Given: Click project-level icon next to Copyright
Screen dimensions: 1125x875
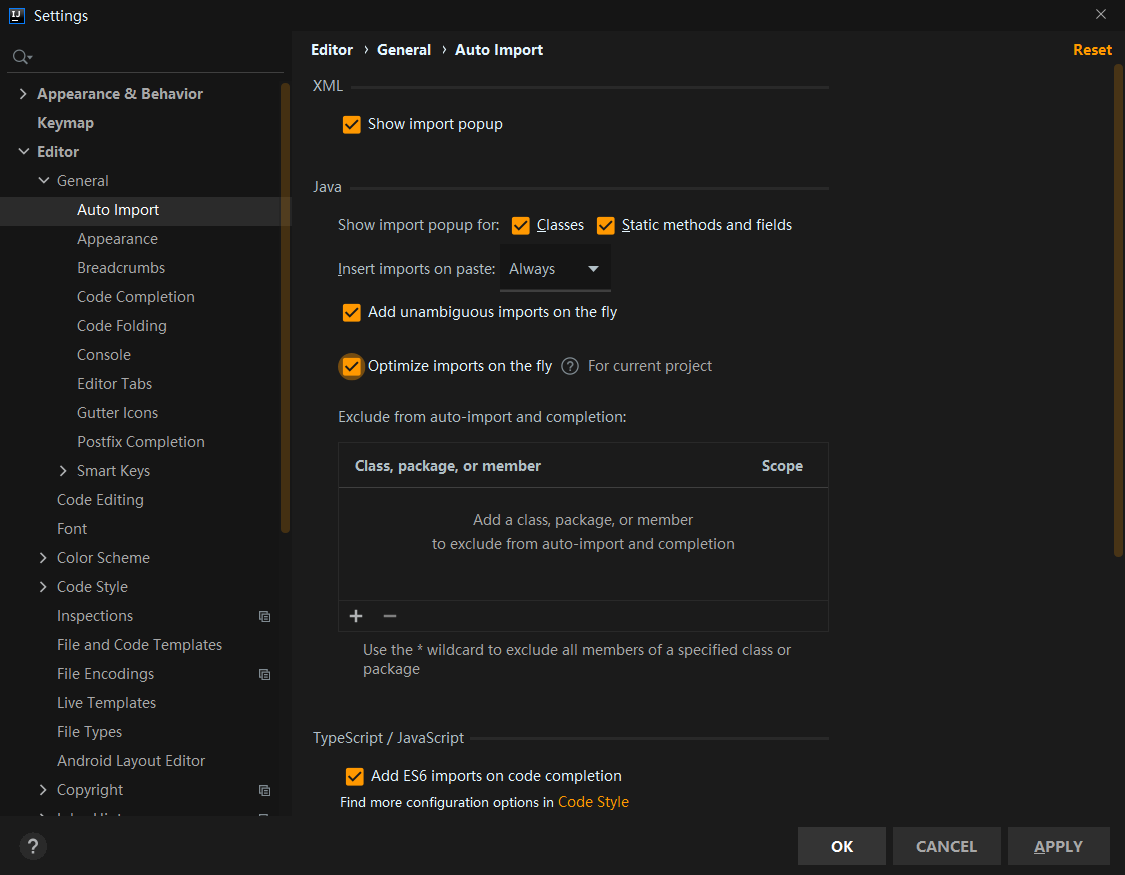Looking at the screenshot, I should click(x=264, y=790).
